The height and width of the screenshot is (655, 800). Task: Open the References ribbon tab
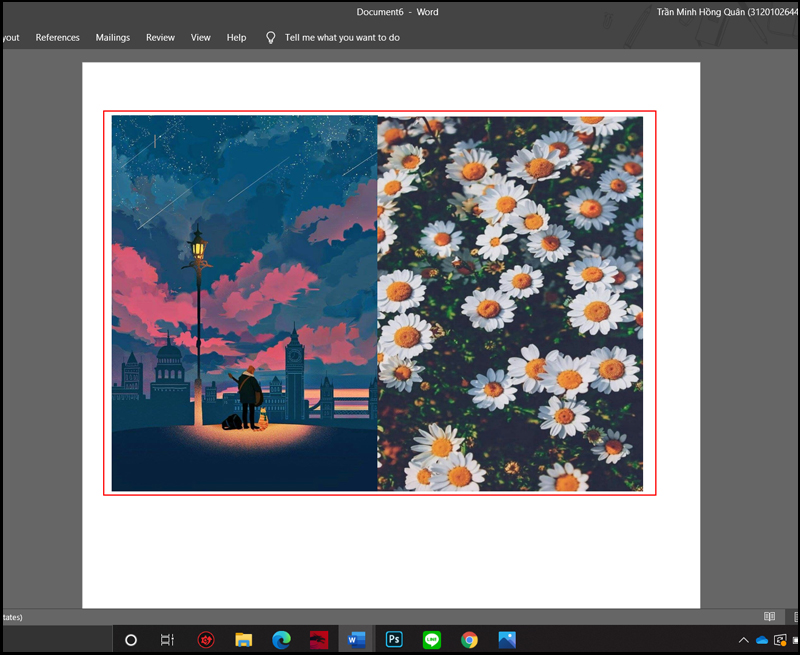coord(57,37)
